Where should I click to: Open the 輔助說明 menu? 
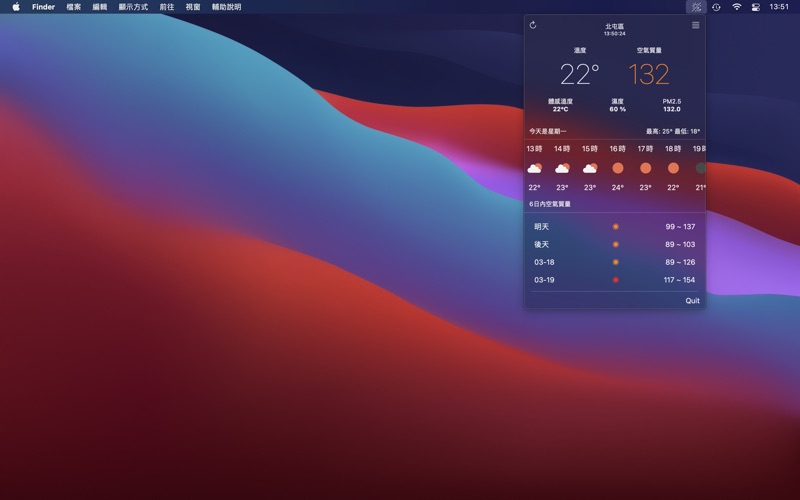227,7
